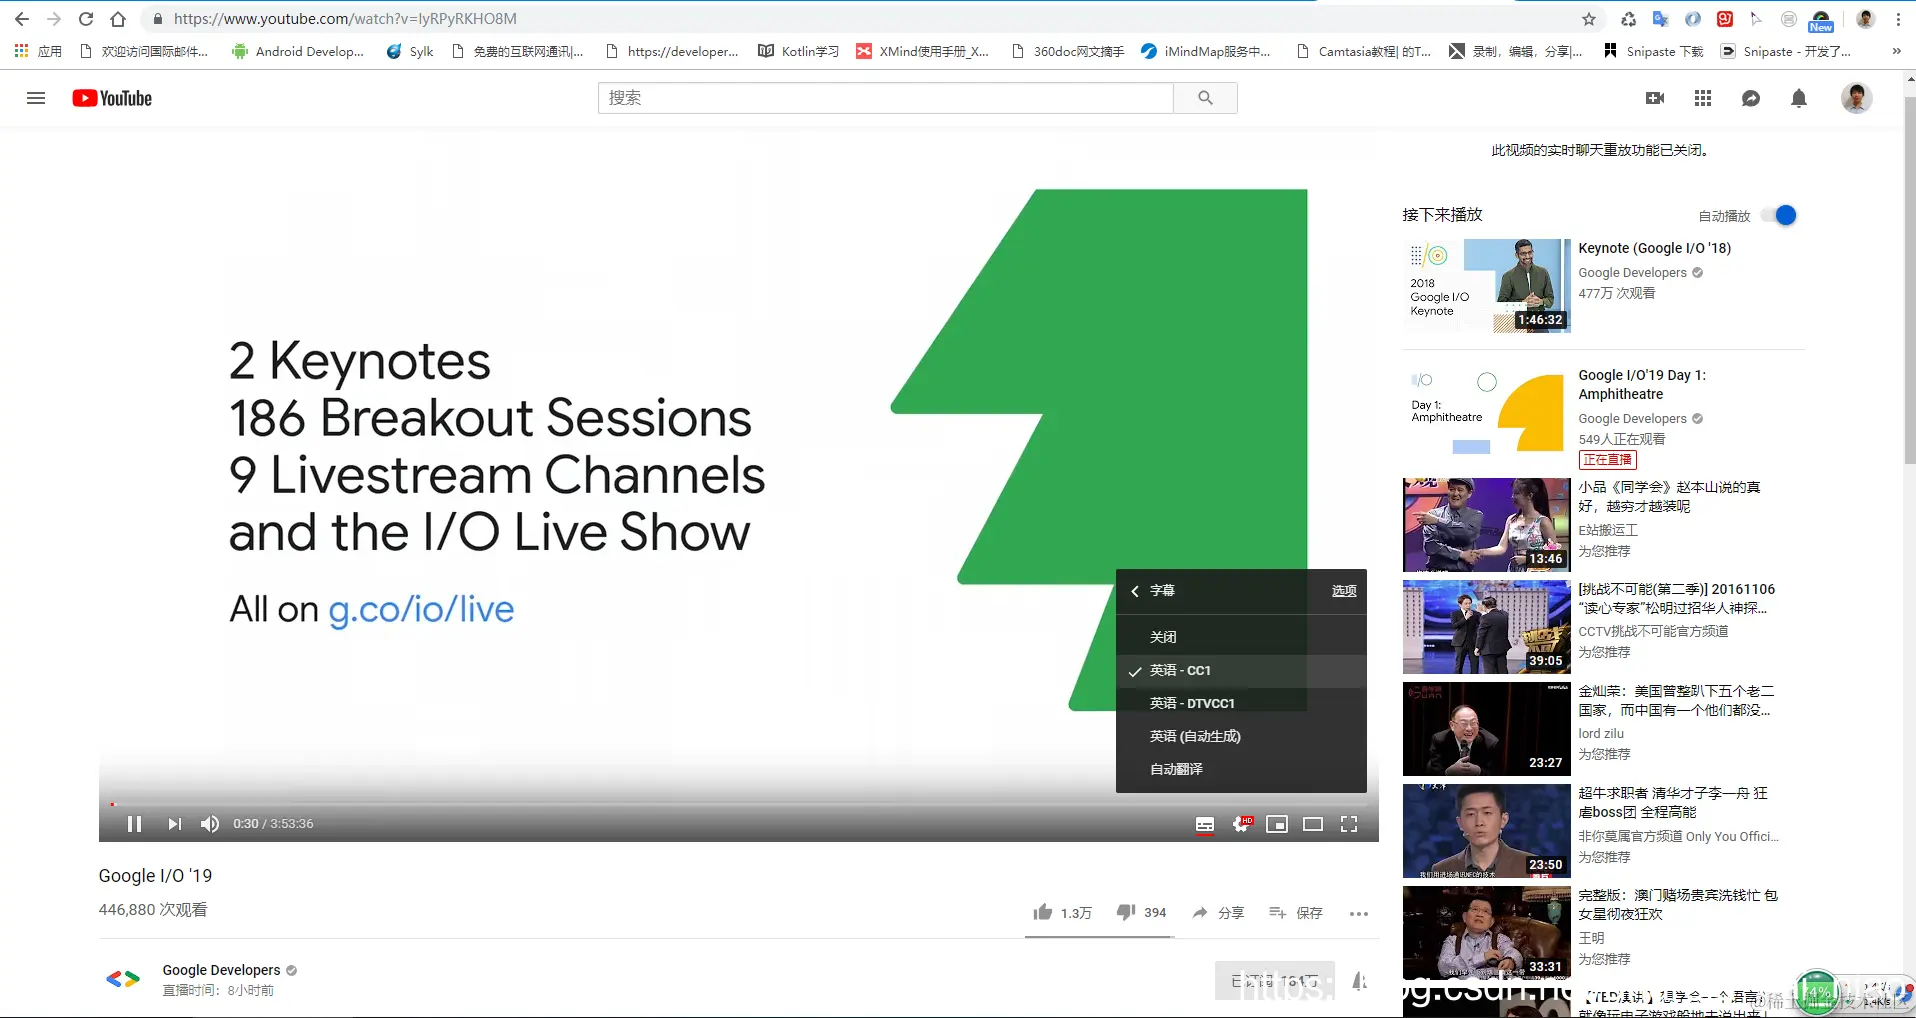Open subtitle options link

[x=1344, y=591]
